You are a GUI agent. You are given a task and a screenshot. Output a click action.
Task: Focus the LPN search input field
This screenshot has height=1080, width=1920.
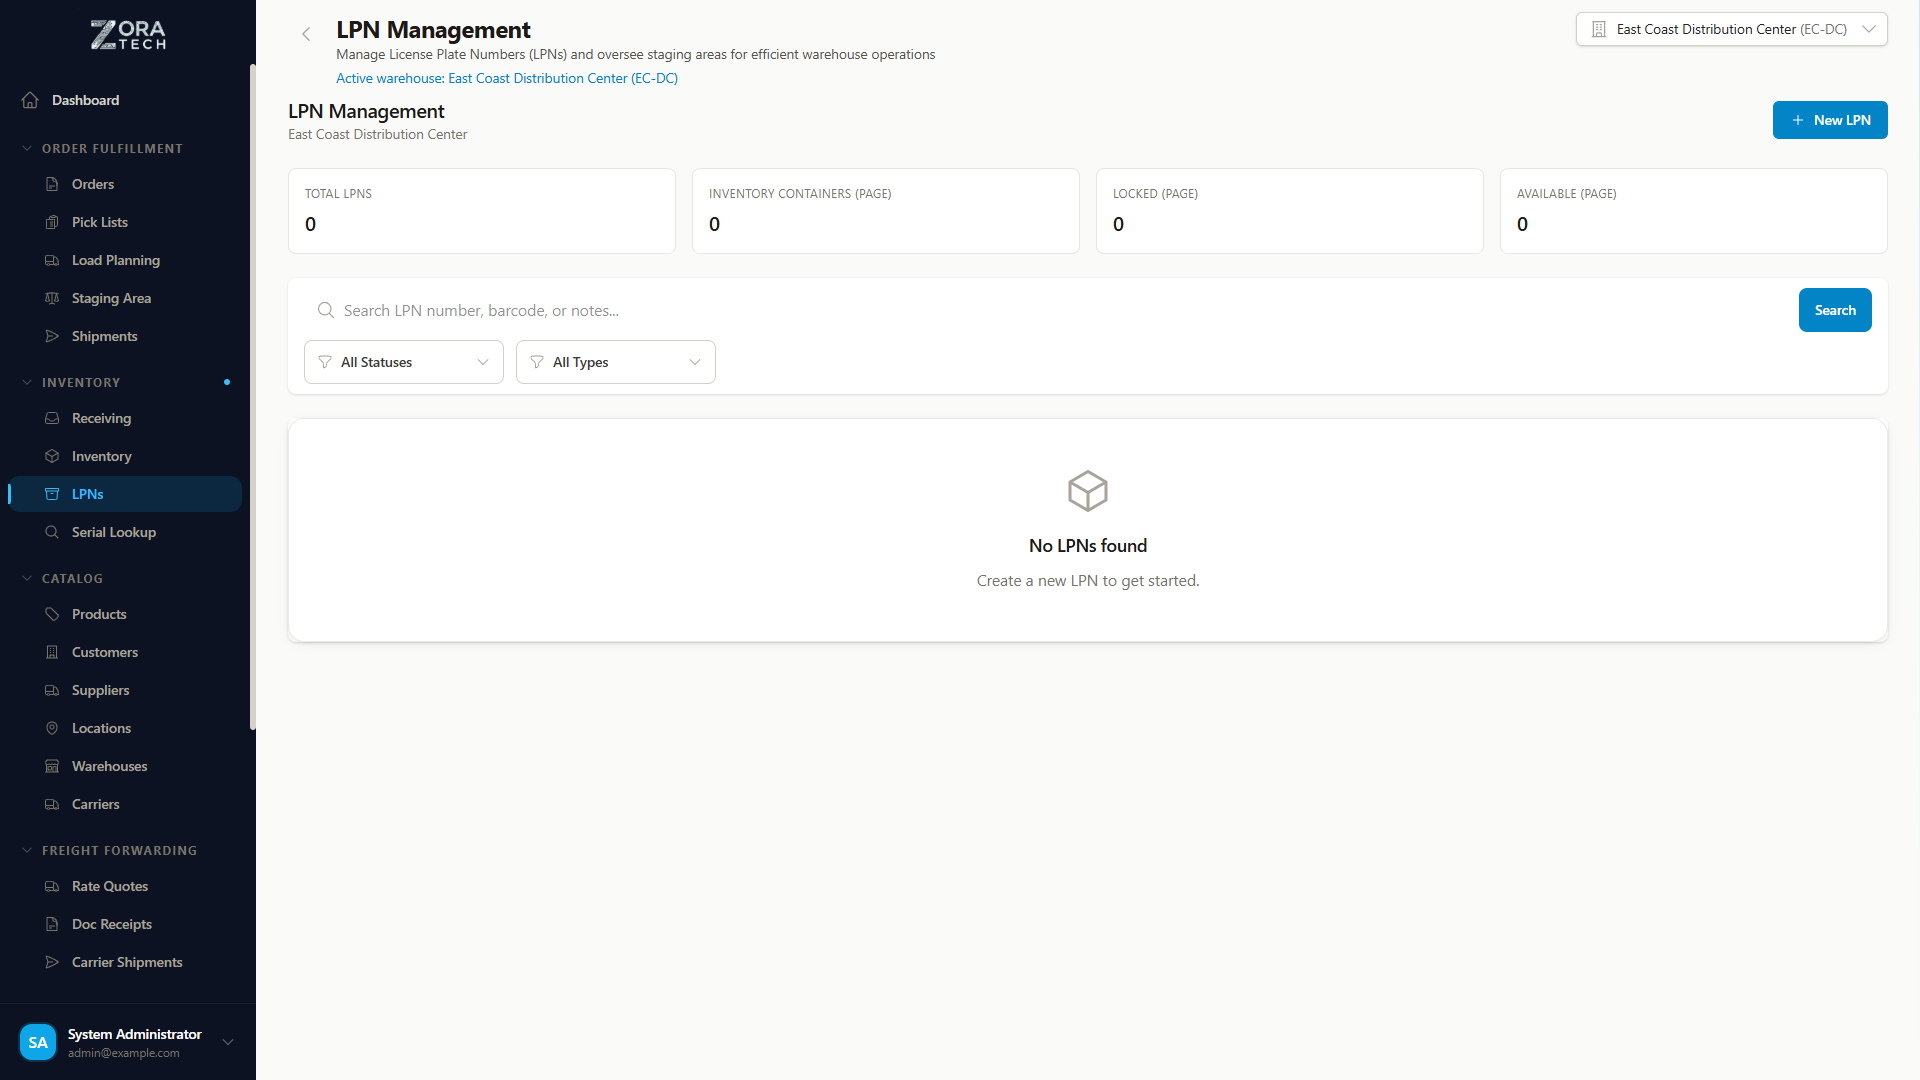pyautogui.click(x=1060, y=310)
